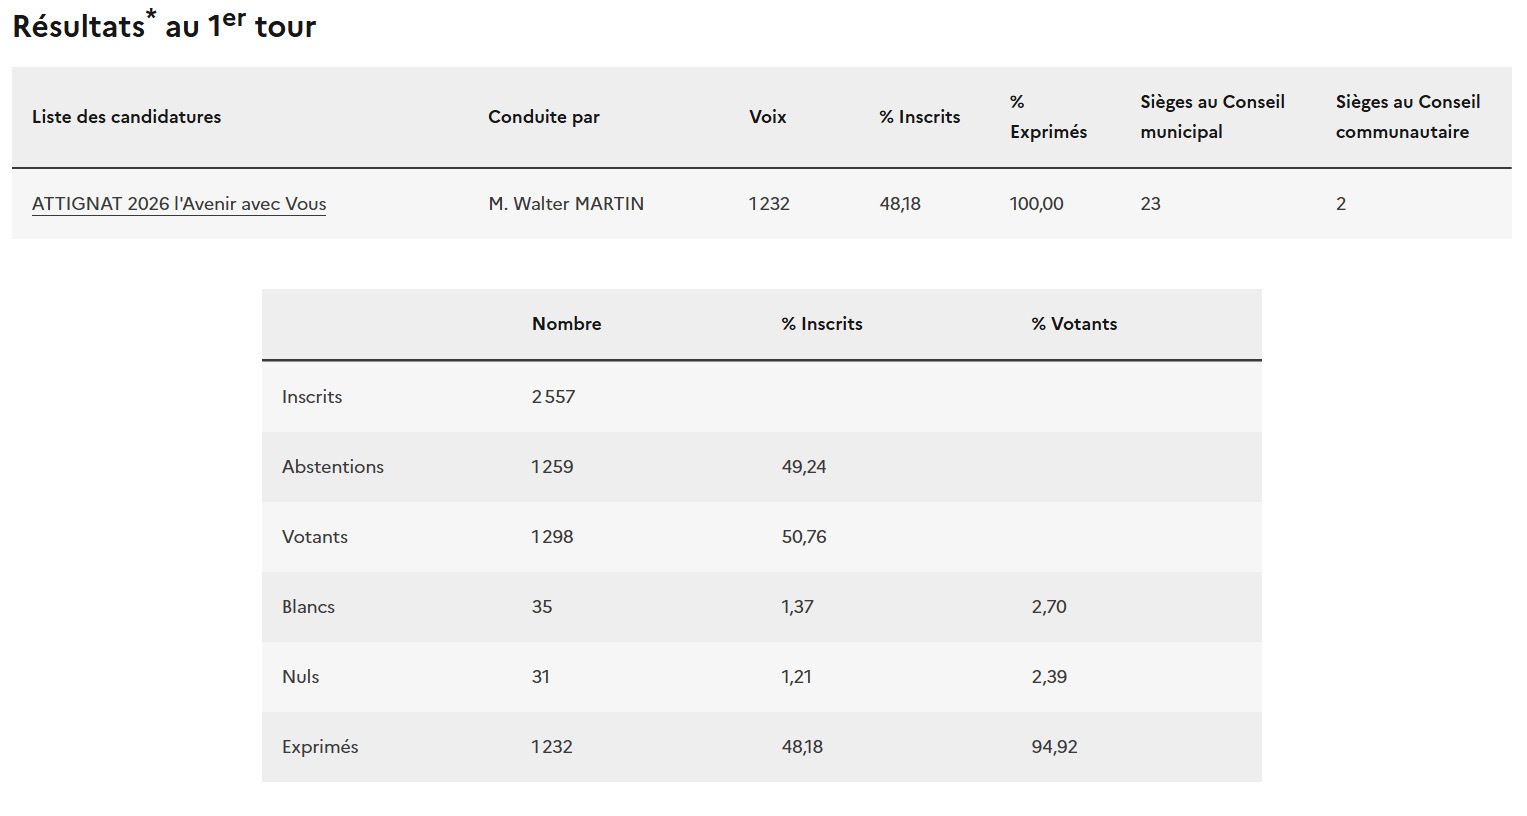Viewport: 1527px width, 816px height.
Task: Click the Abstentions row label
Action: (332, 467)
